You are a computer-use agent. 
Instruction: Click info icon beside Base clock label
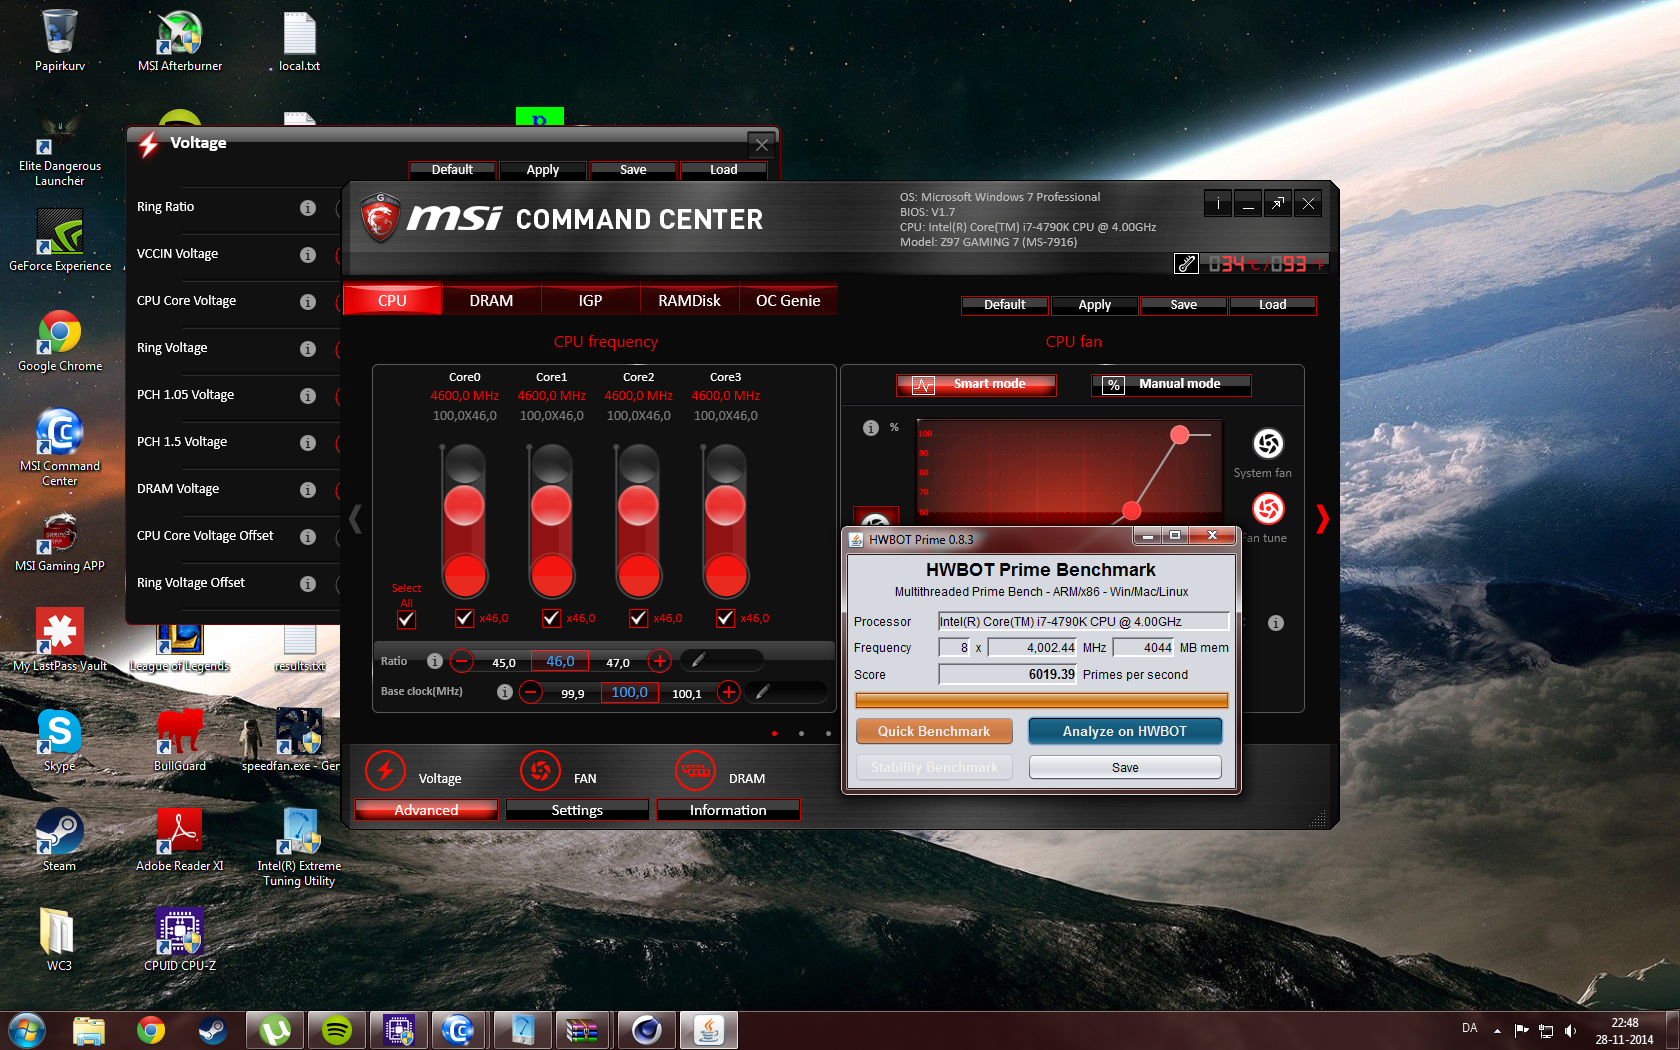[504, 692]
